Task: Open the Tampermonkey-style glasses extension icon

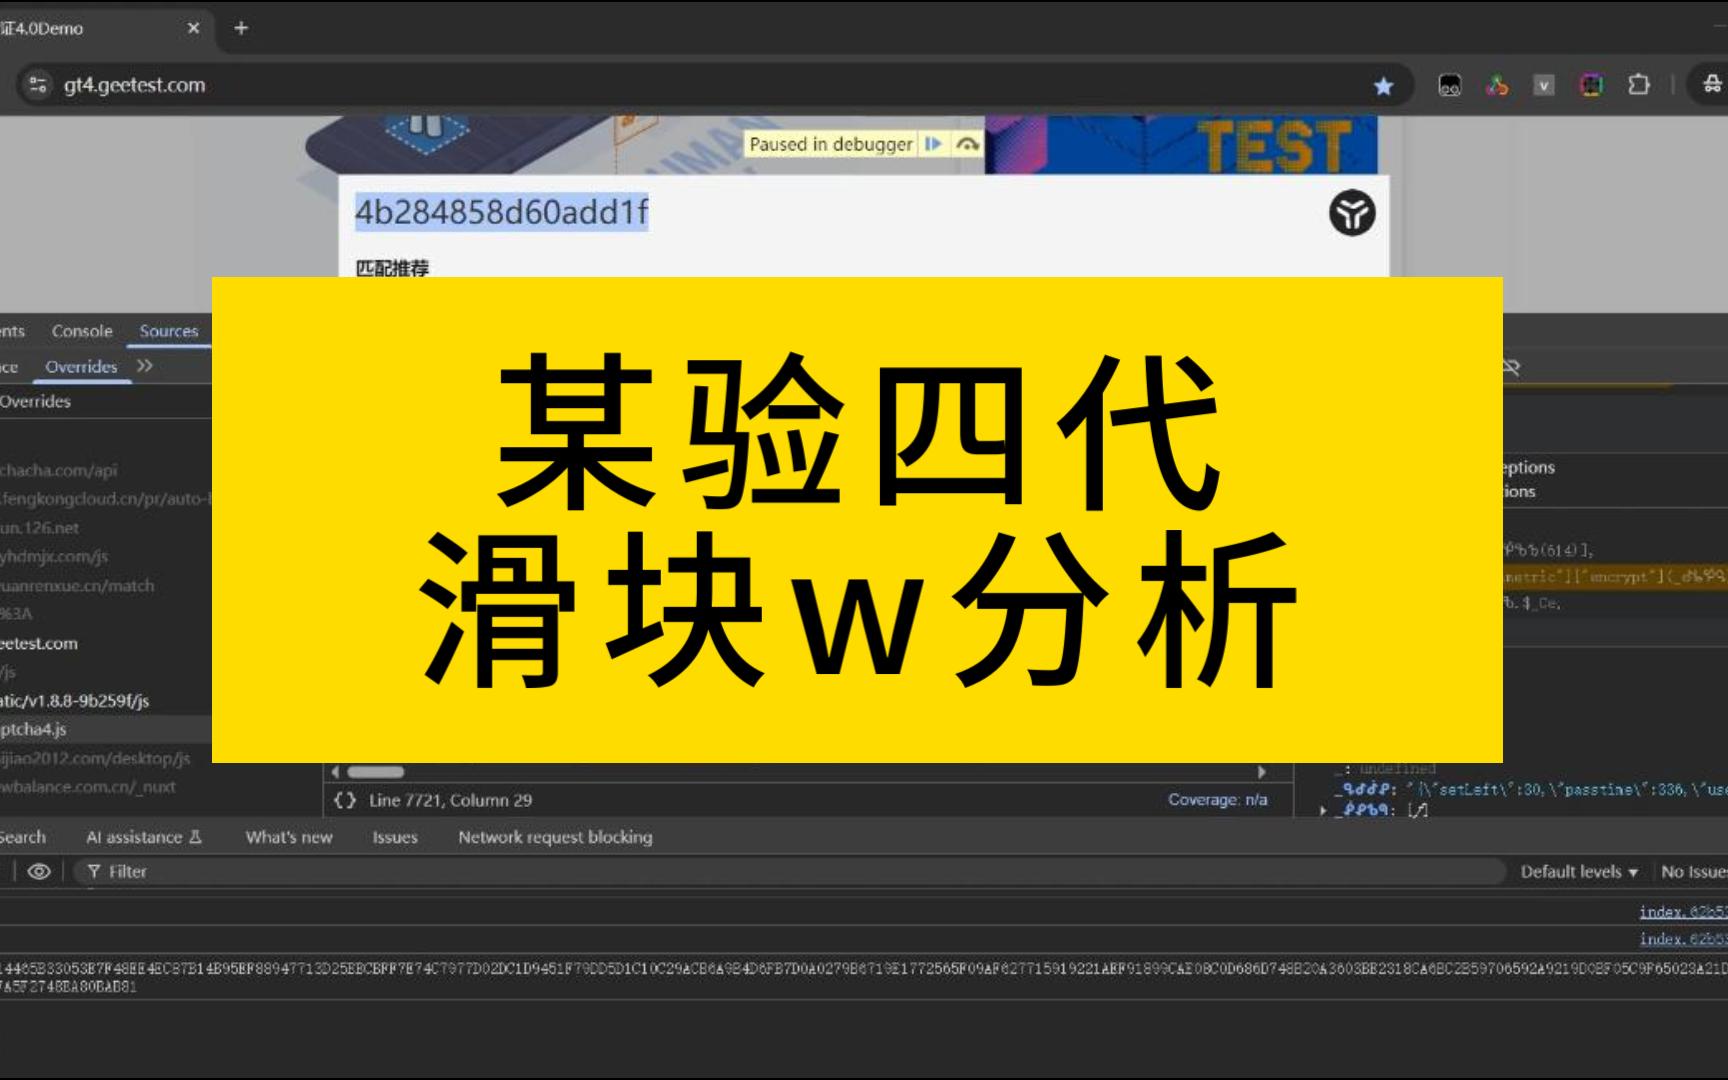Action: click(x=1449, y=86)
